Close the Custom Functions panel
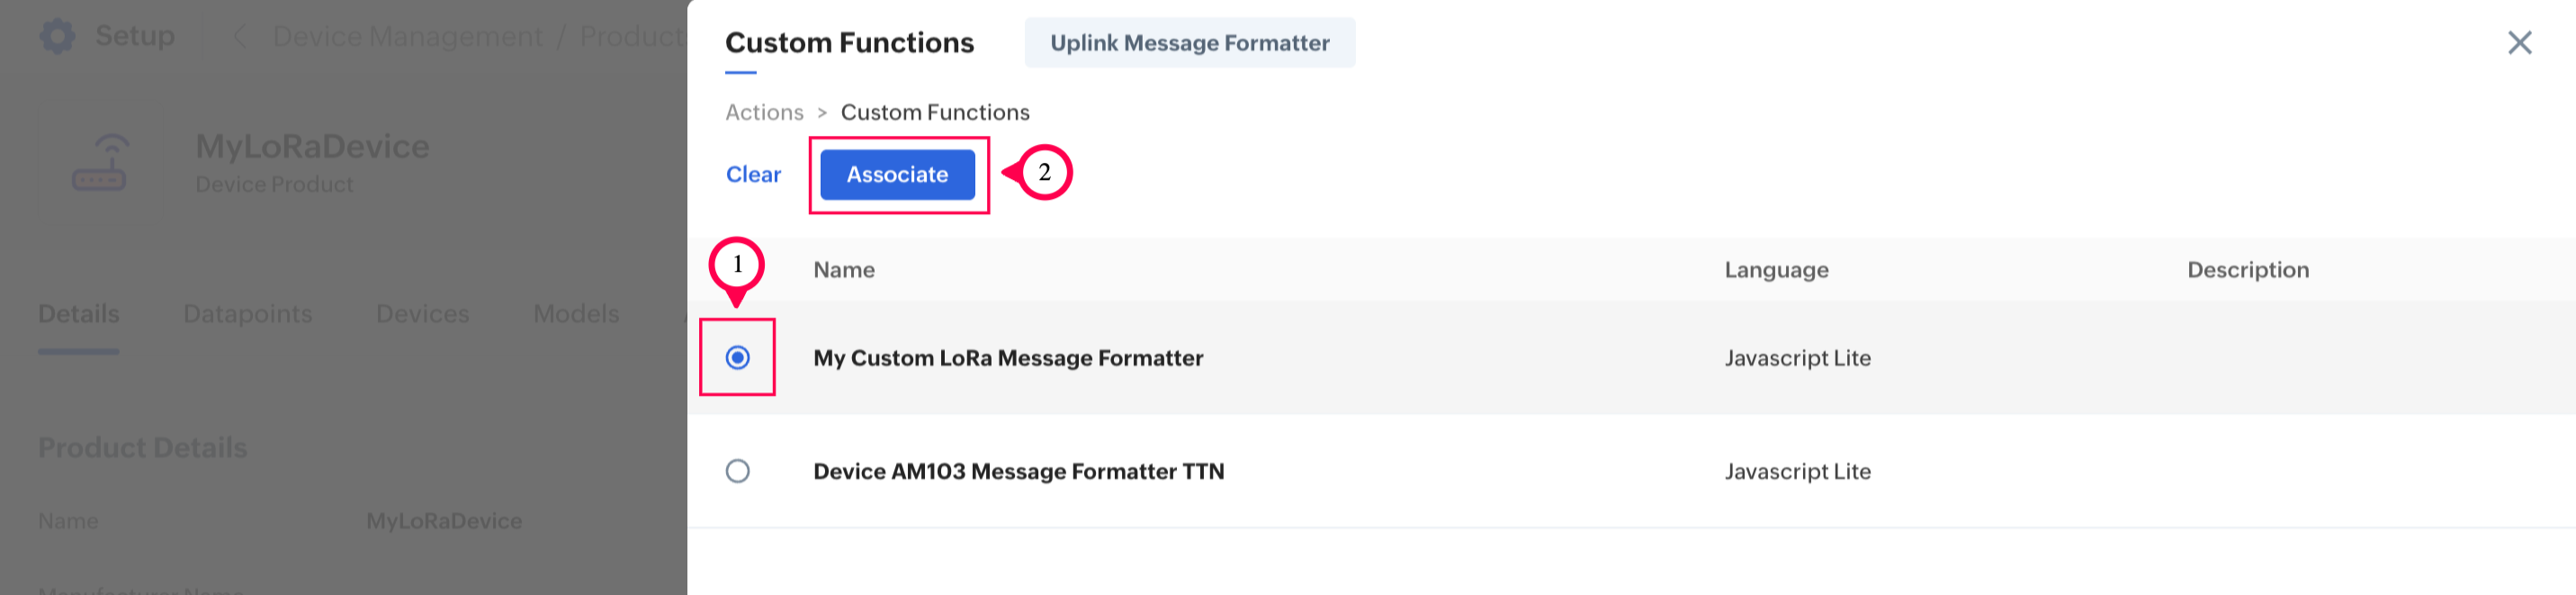Screen dimensions: 2576x595 pyautogui.click(x=2519, y=42)
